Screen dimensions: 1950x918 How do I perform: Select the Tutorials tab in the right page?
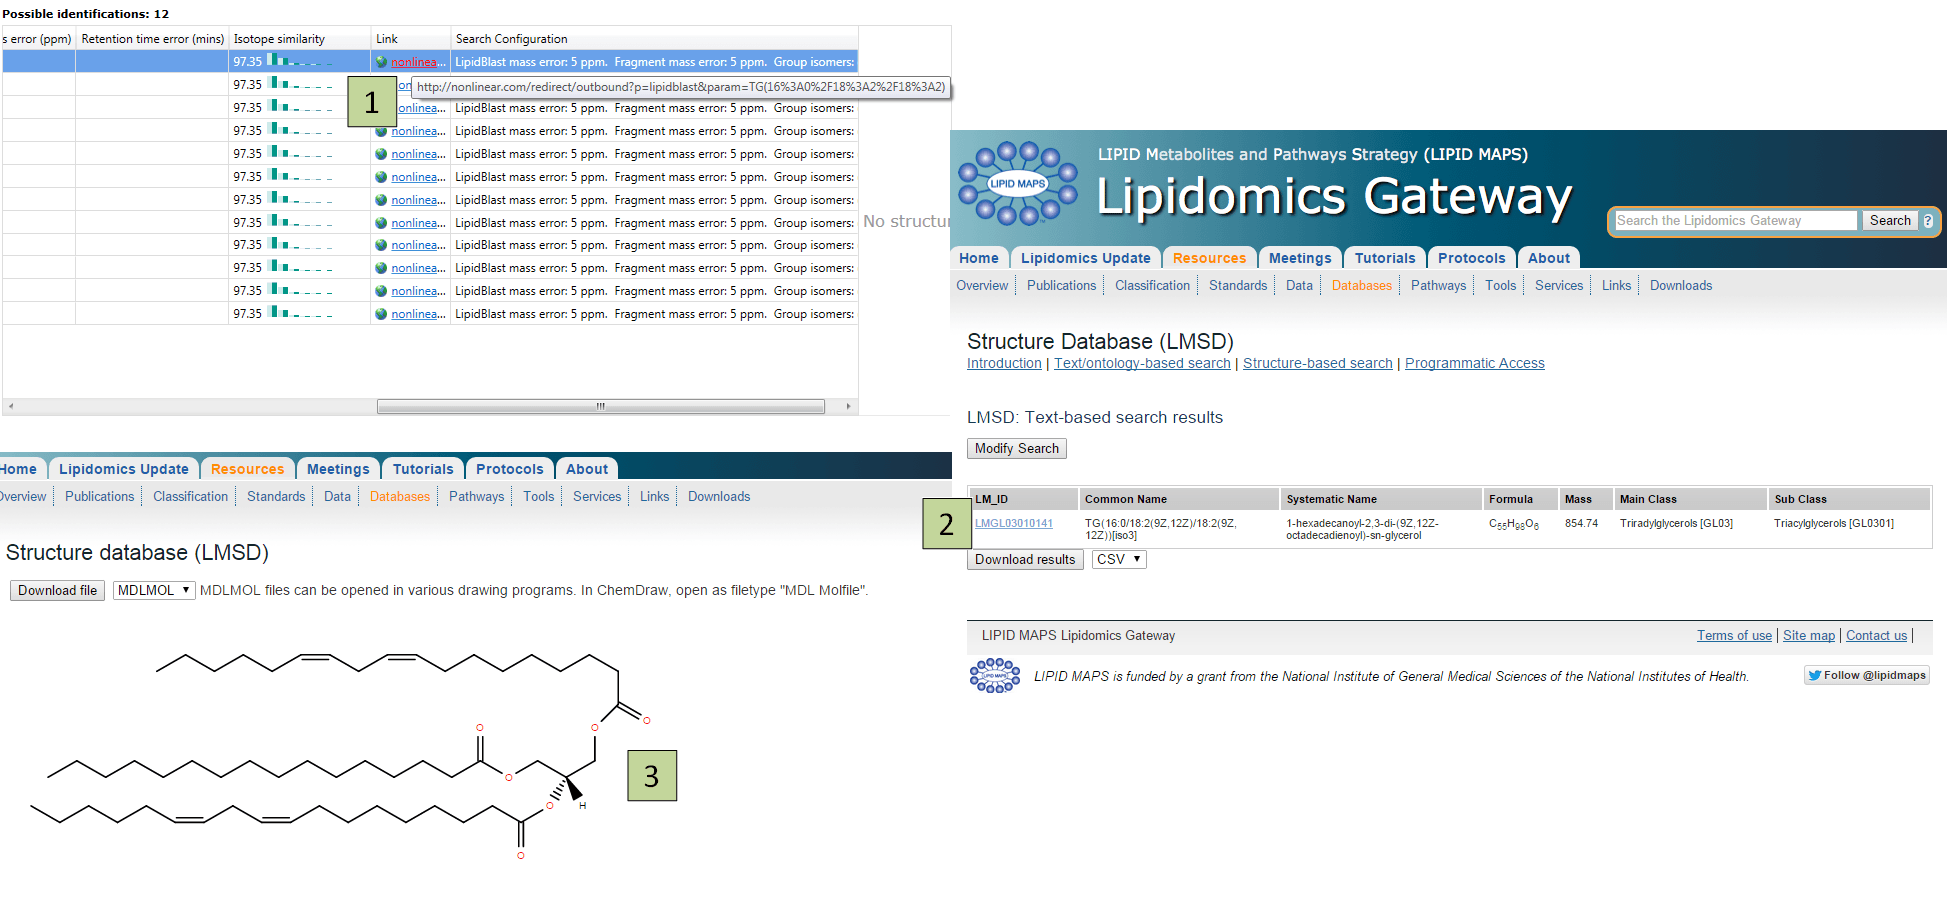1385,258
